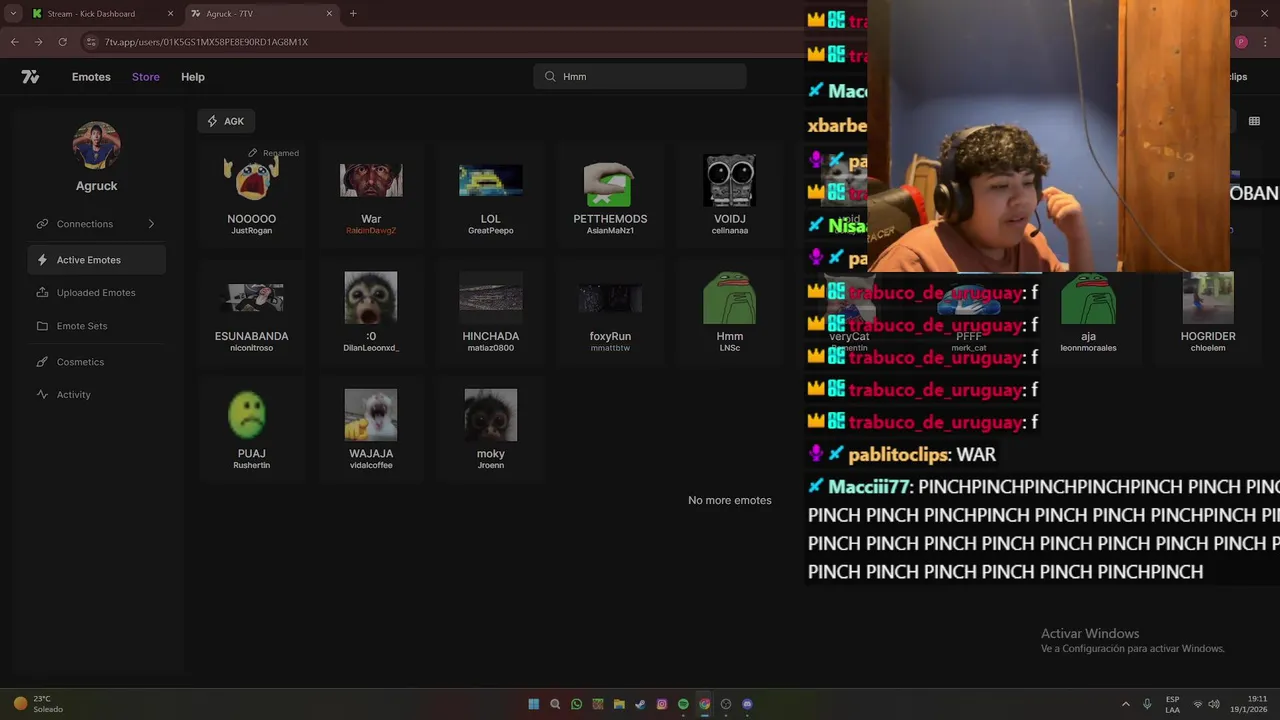Open Cosmetics in the sidebar
This screenshot has width=1280, height=720.
click(x=97, y=362)
